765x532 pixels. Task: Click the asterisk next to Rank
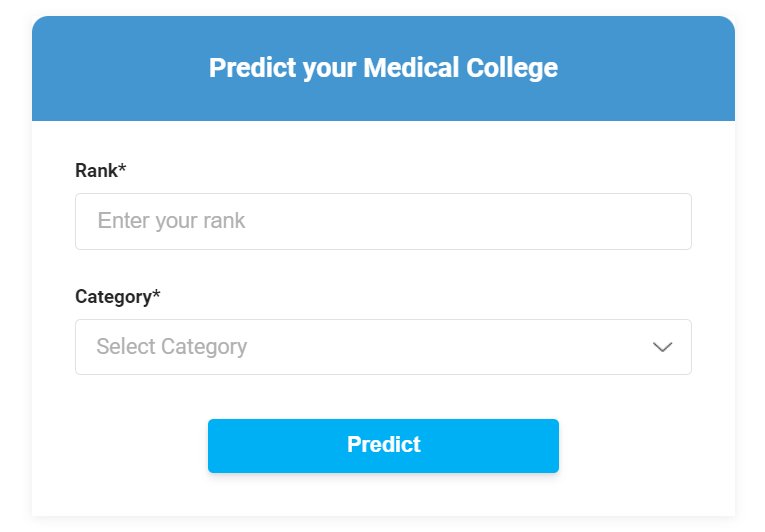(122, 169)
